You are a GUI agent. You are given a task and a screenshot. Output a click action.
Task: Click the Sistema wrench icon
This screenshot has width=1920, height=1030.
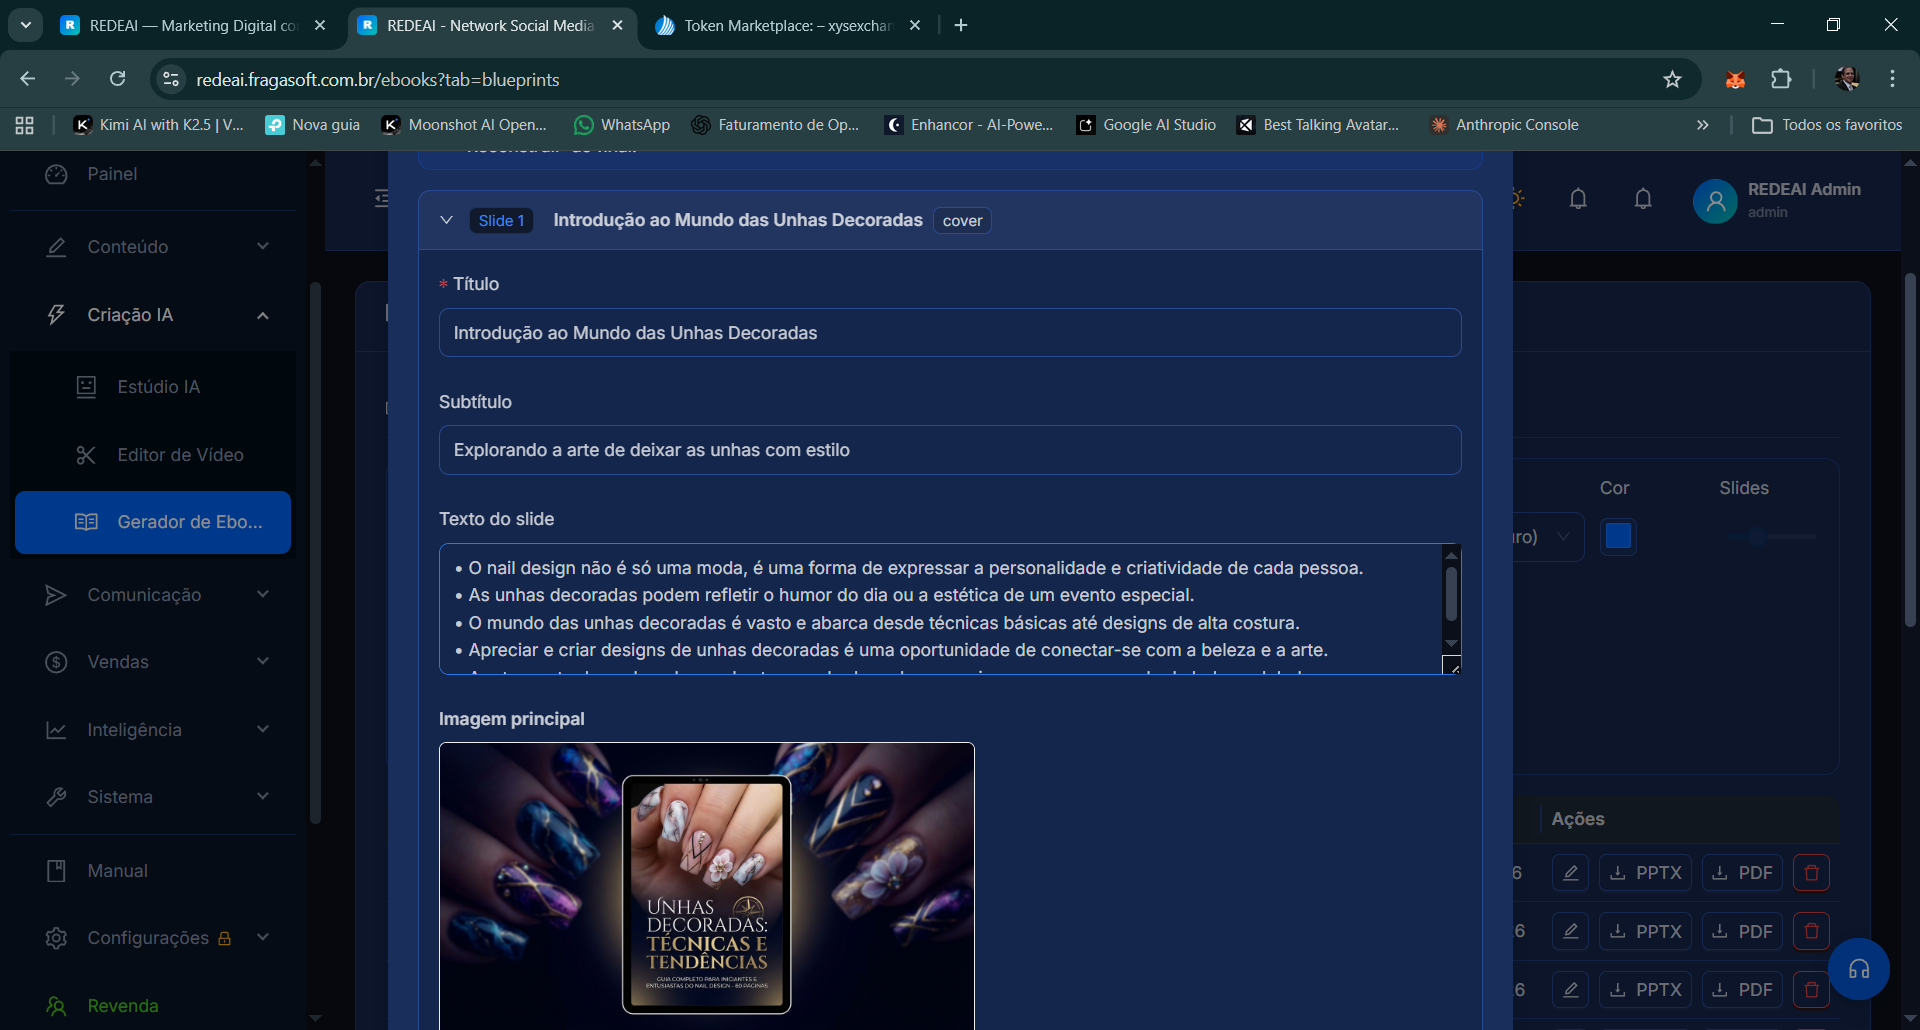point(56,797)
